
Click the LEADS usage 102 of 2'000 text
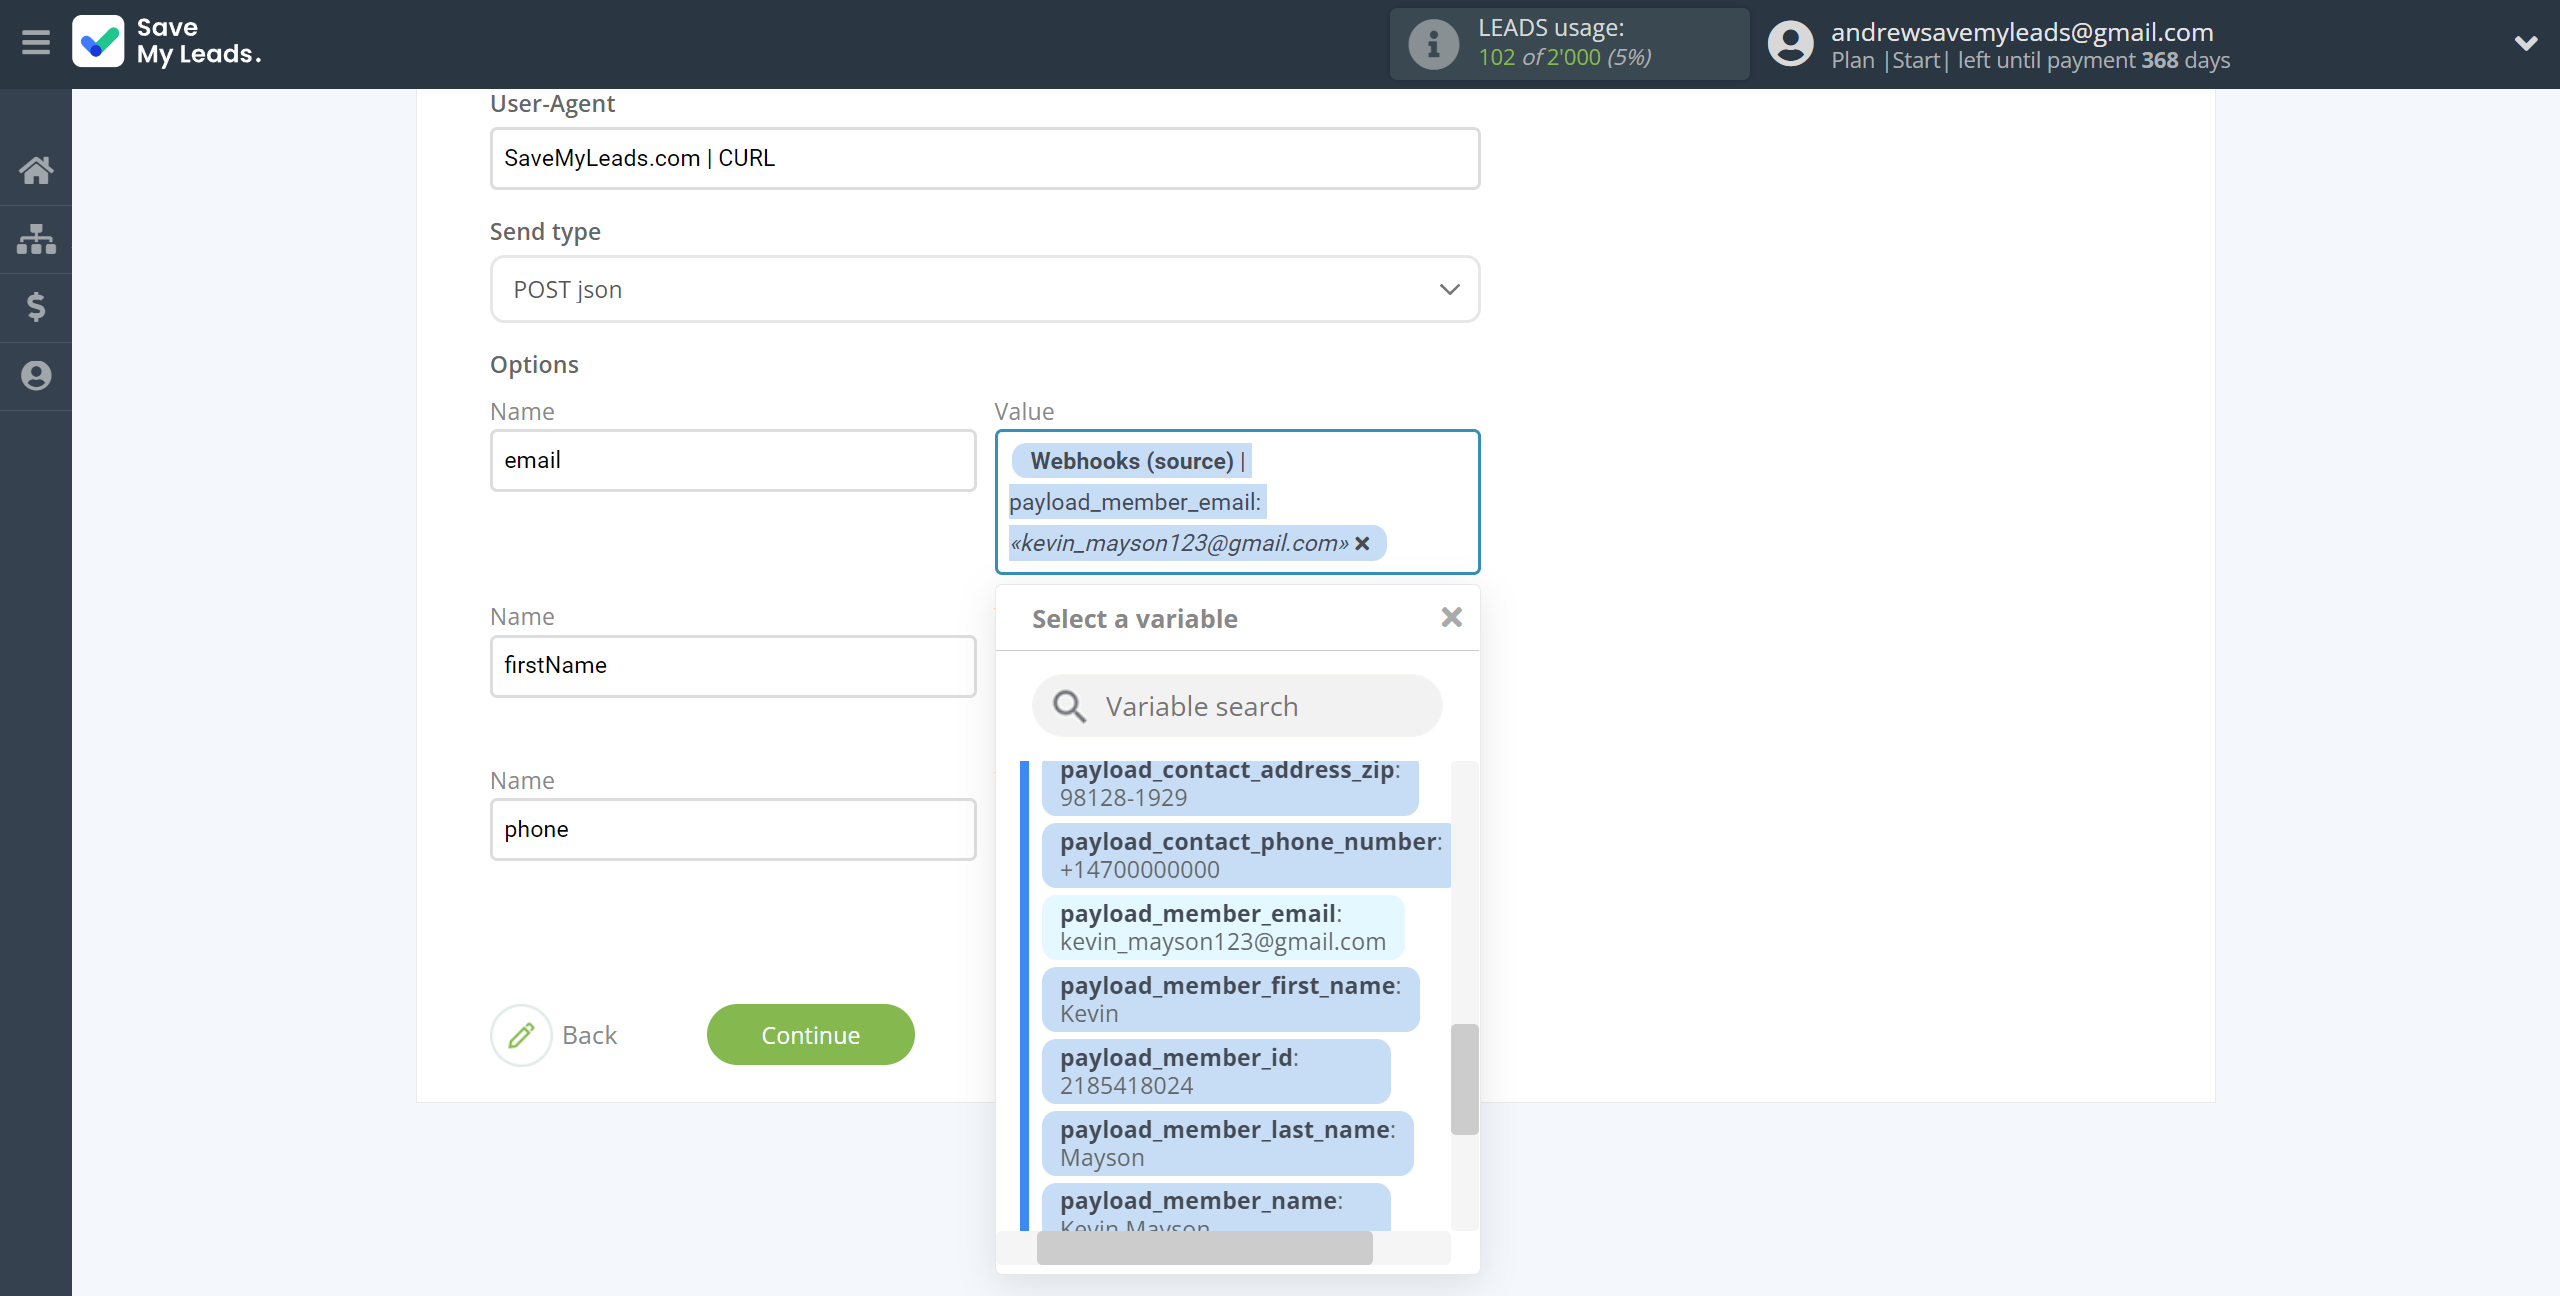[1564, 58]
